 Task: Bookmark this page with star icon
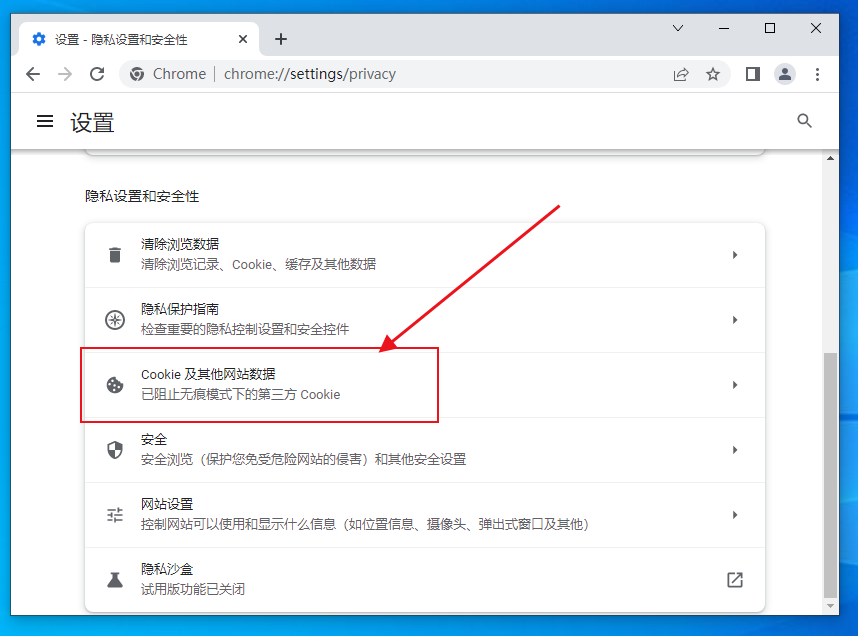click(x=712, y=74)
